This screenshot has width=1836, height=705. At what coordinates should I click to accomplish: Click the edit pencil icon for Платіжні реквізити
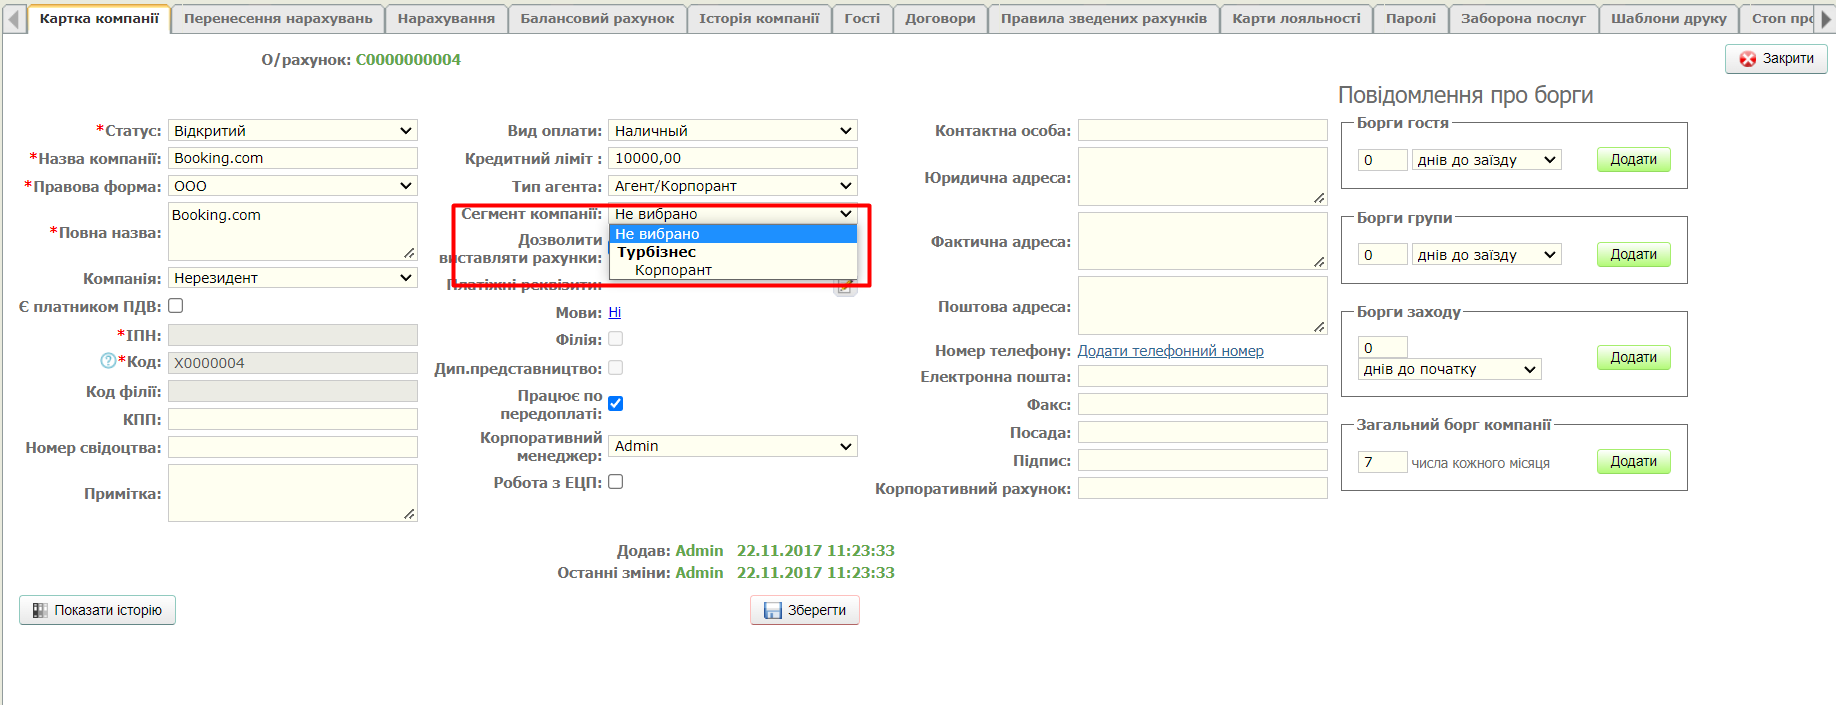click(845, 287)
